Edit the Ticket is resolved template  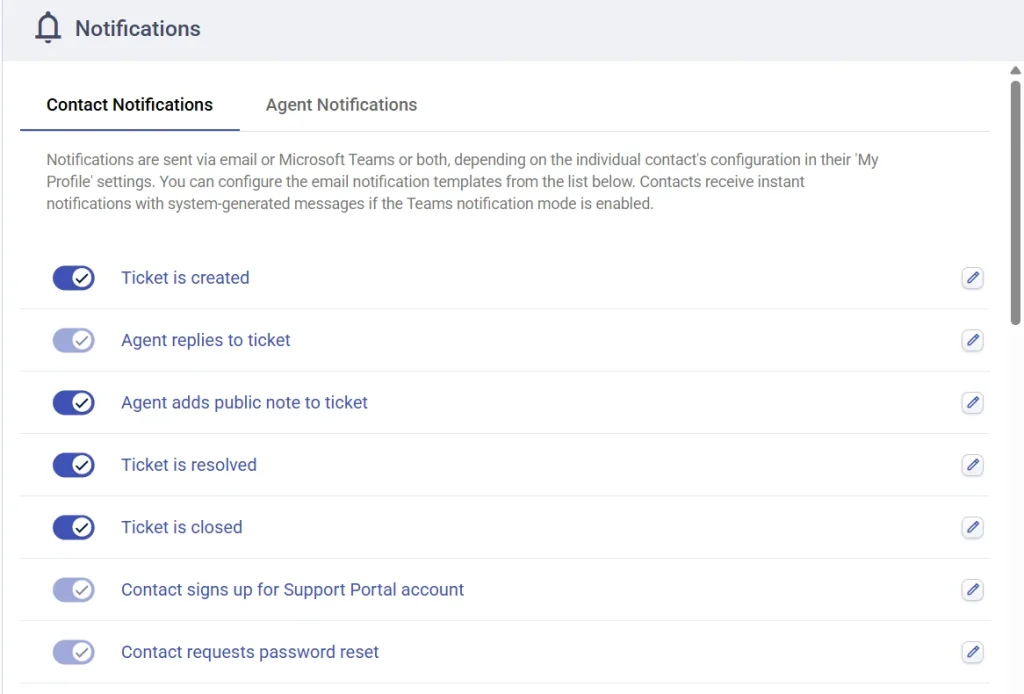coord(972,465)
